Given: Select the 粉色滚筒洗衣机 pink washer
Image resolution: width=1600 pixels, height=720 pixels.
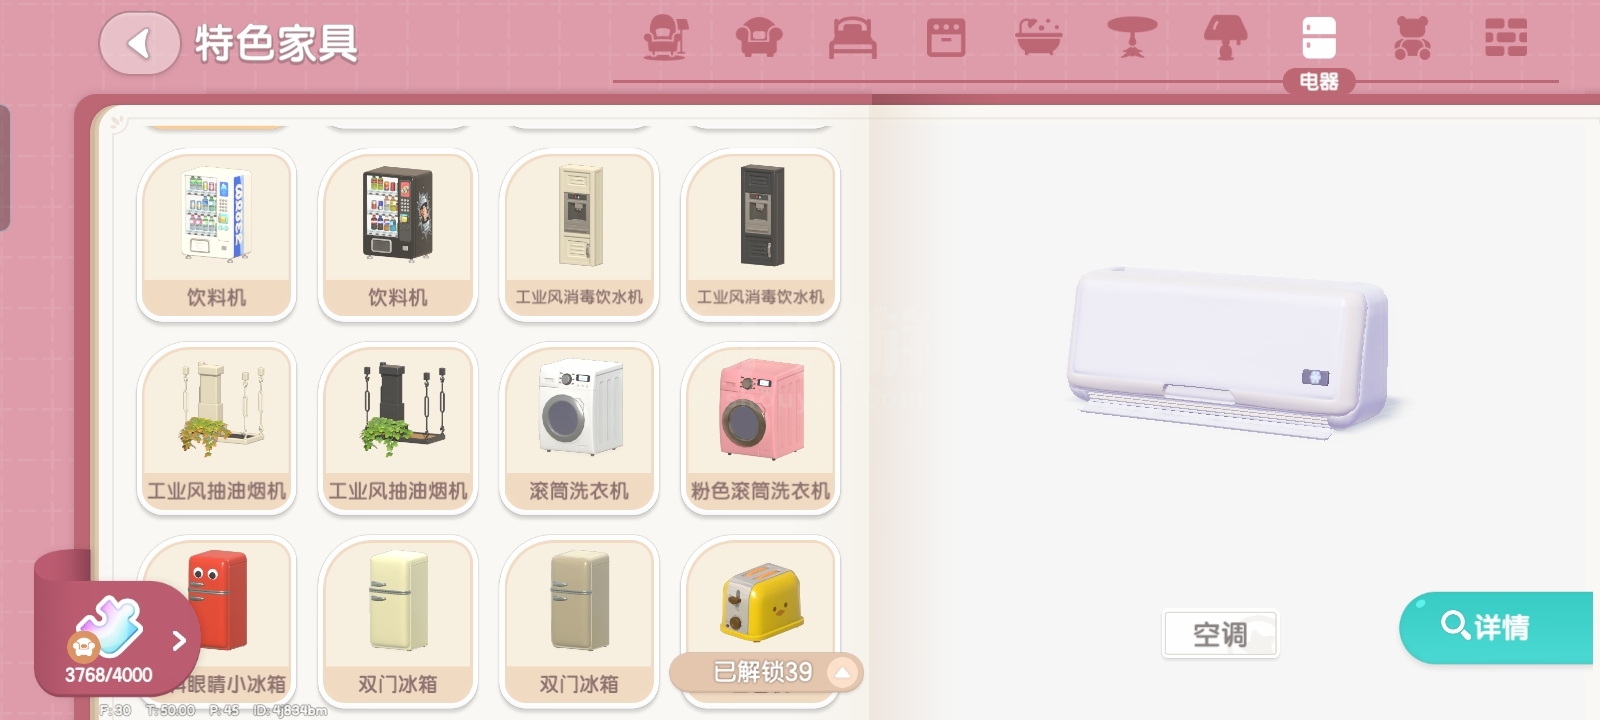Looking at the screenshot, I should point(760,428).
